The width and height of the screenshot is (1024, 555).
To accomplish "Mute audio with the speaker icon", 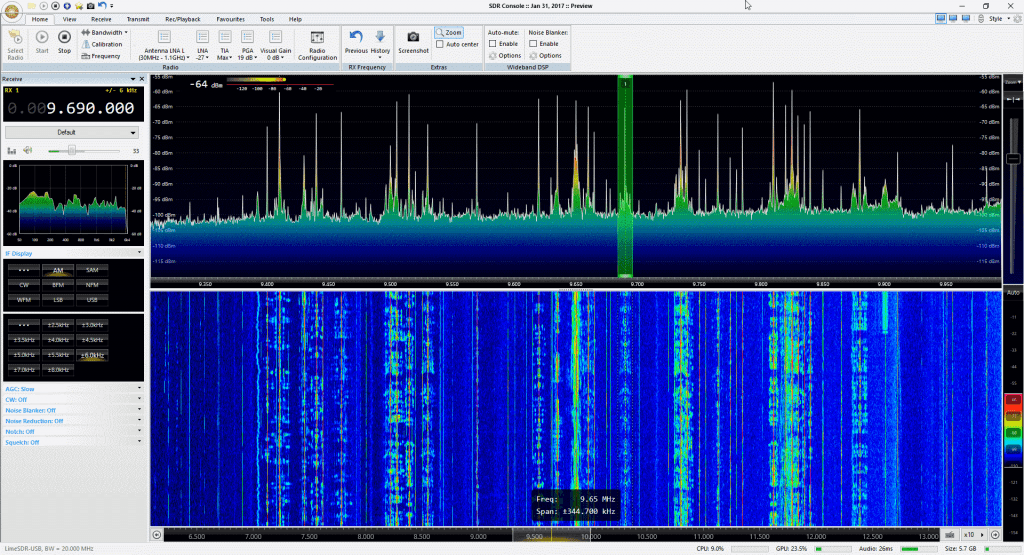I will click(x=27, y=150).
